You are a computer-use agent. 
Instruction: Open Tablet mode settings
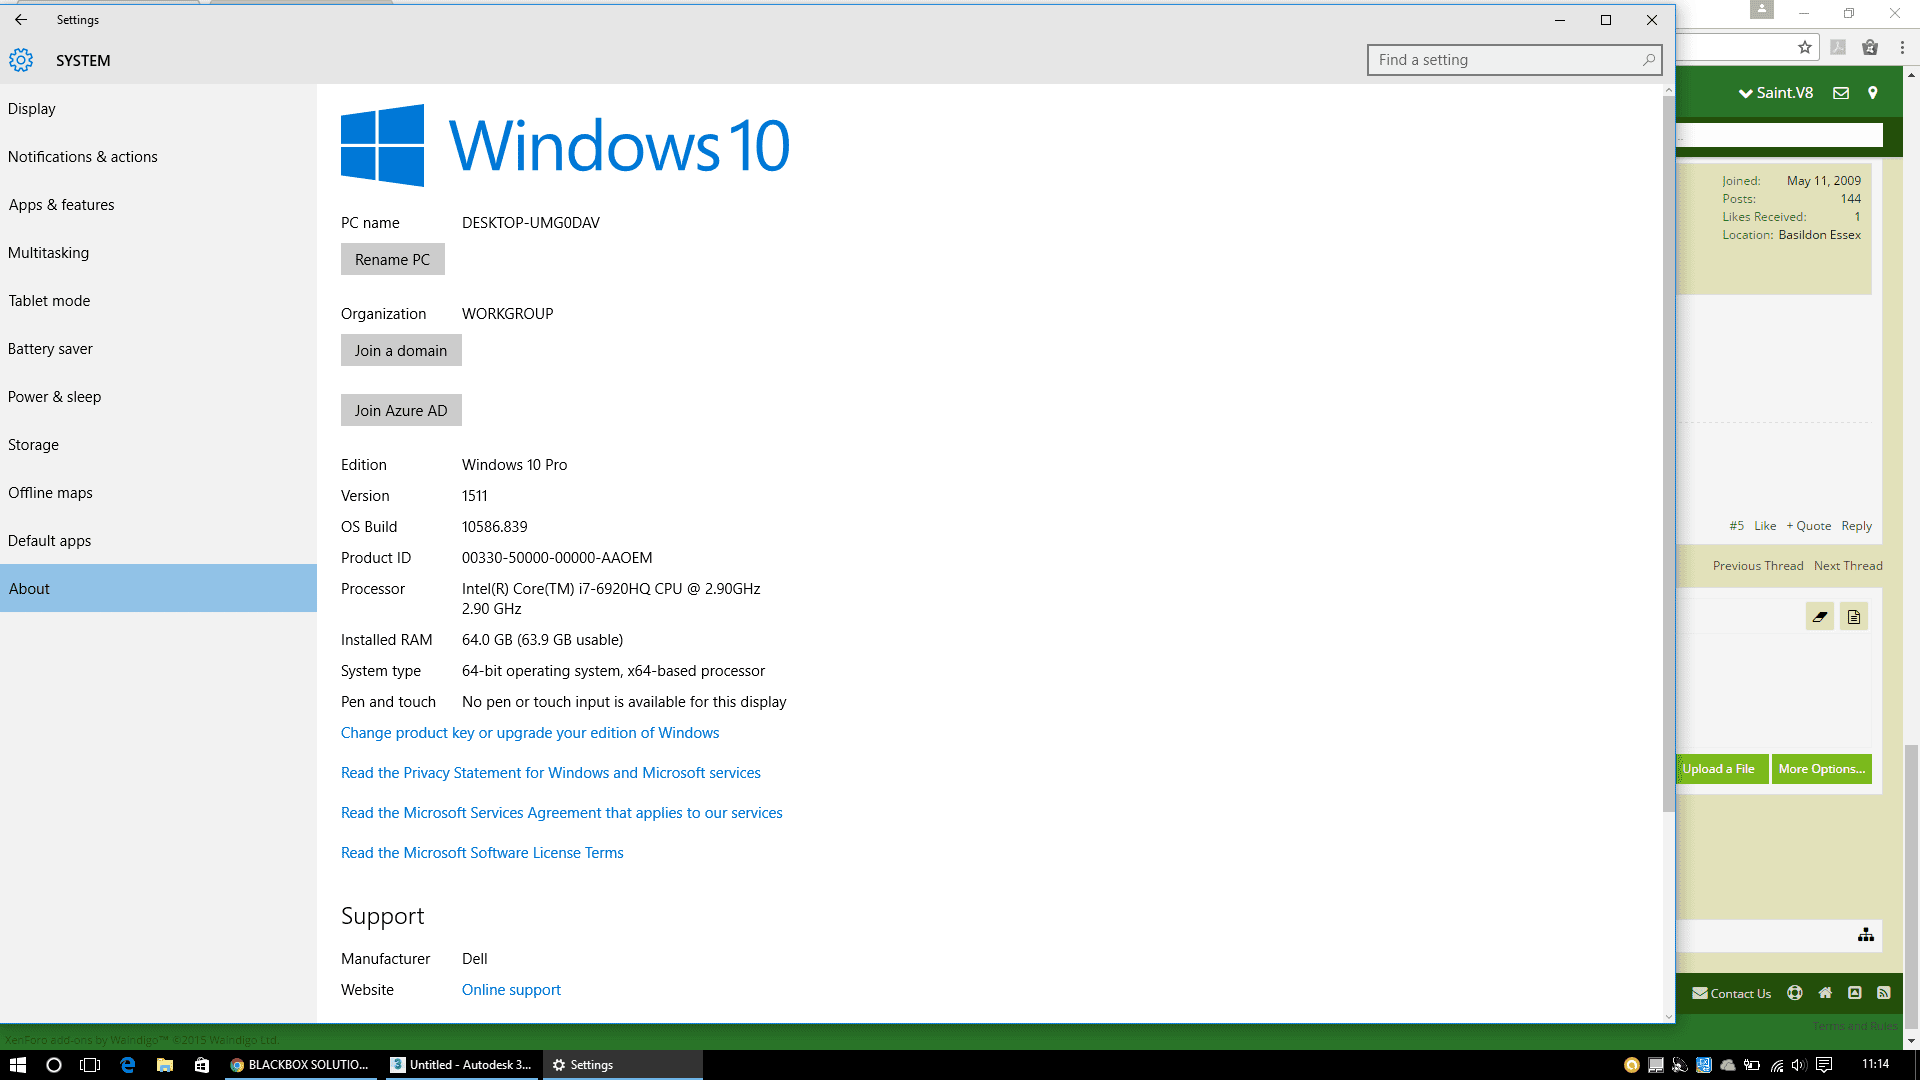158,301
